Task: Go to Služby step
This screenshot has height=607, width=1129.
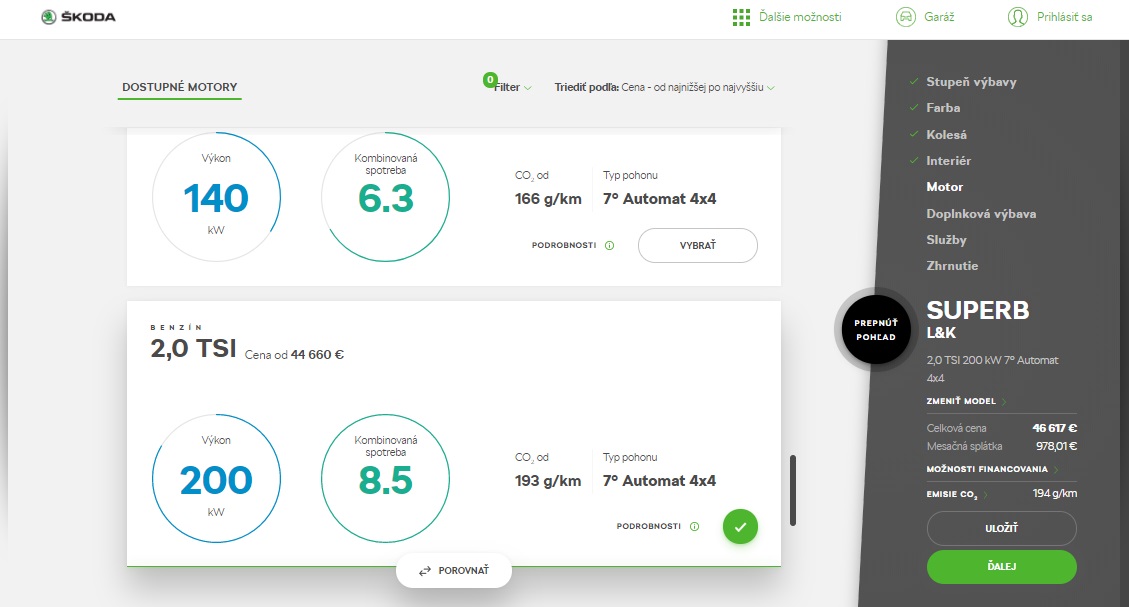Action: [946, 240]
